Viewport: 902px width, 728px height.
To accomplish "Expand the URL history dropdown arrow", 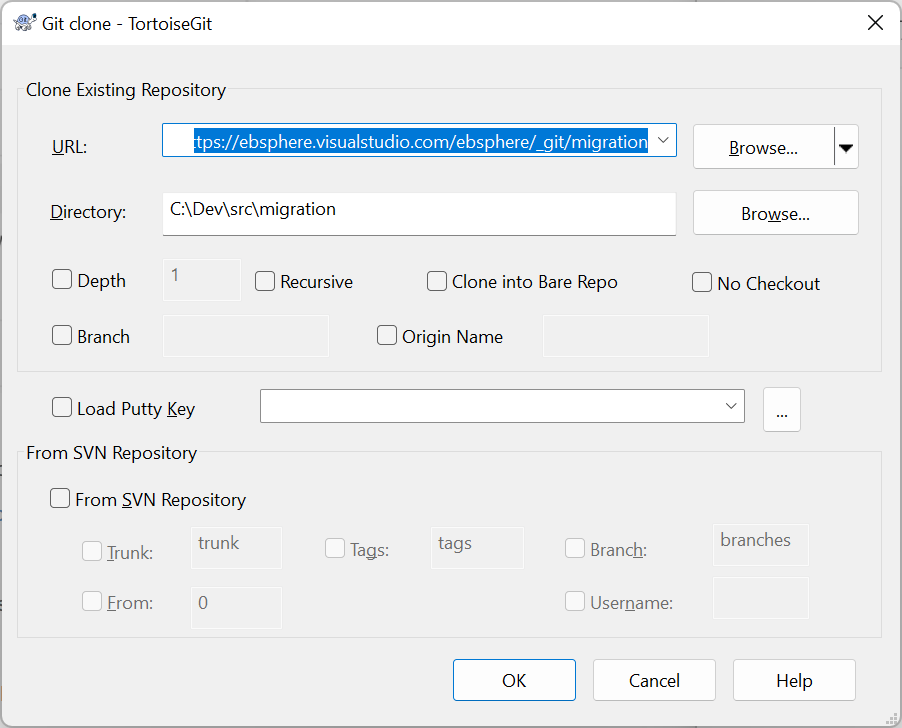I will (x=663, y=140).
